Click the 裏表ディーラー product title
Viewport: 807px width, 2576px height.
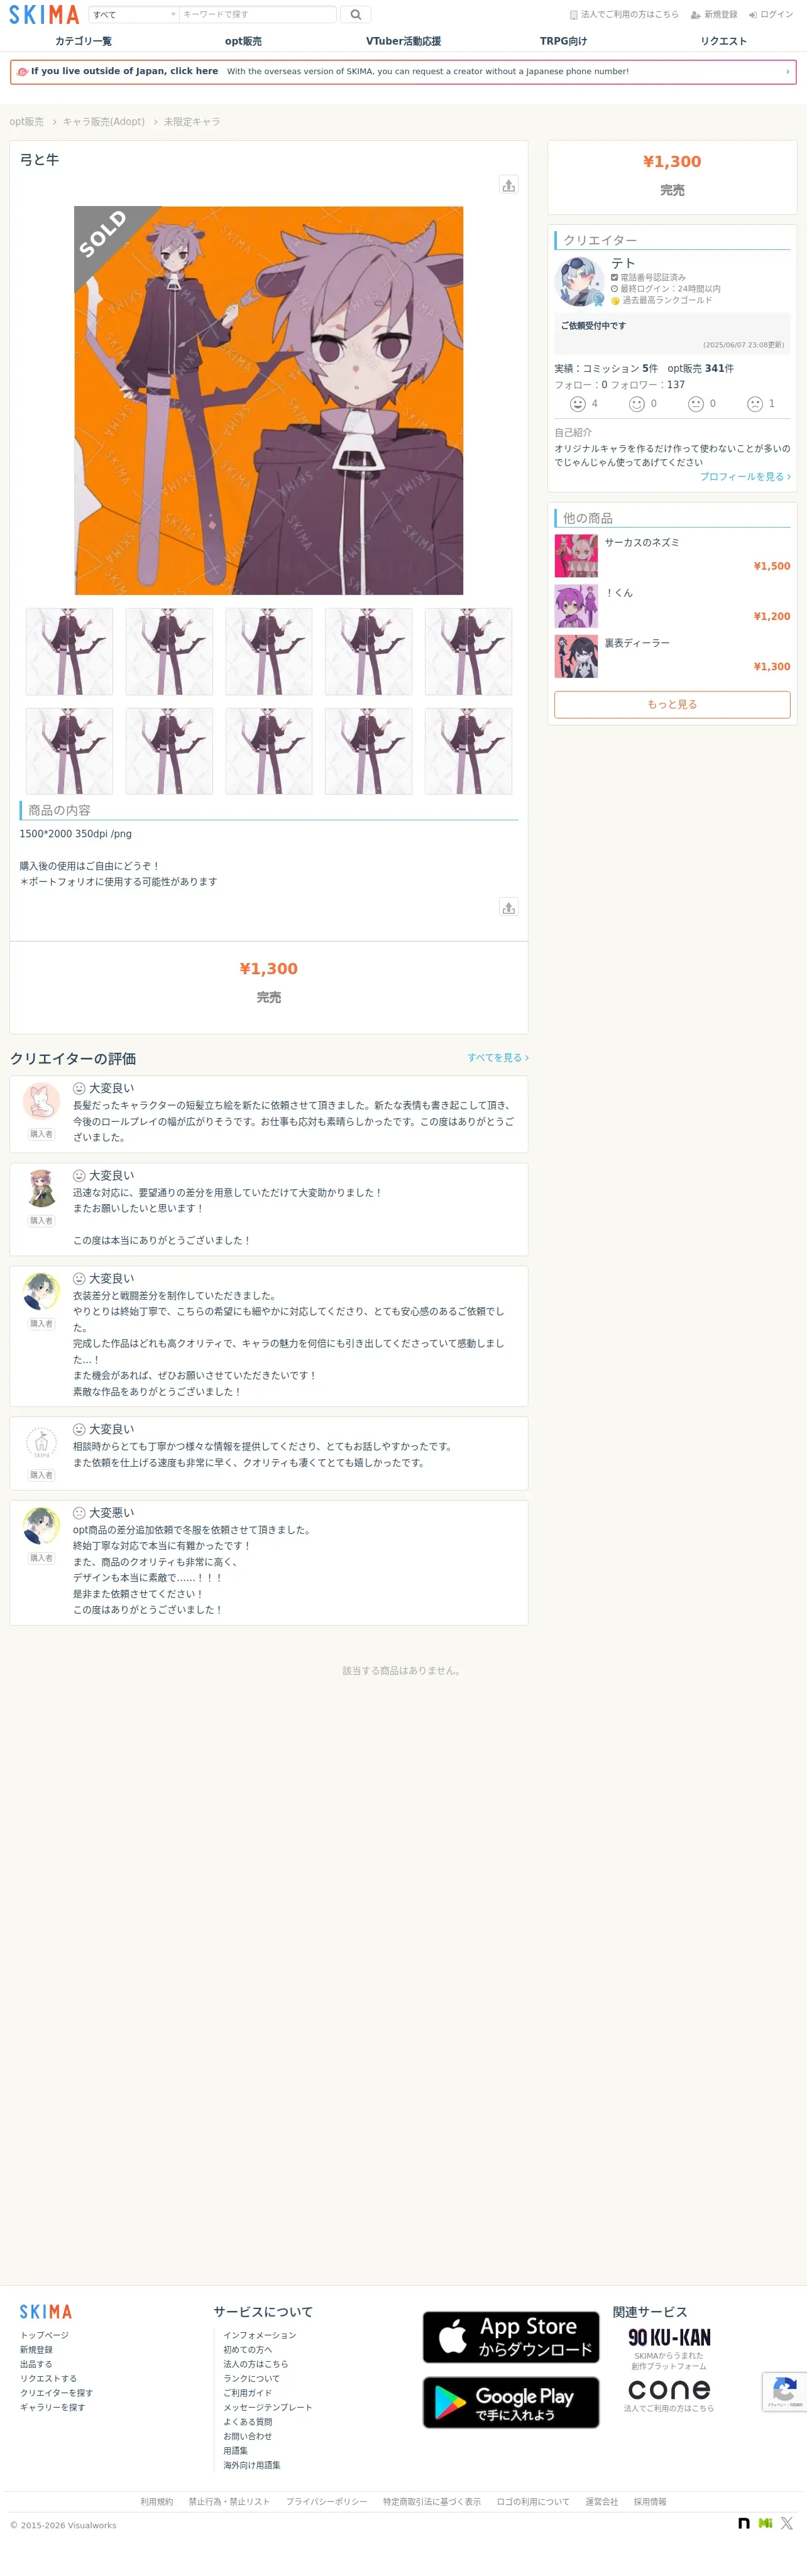pos(637,643)
